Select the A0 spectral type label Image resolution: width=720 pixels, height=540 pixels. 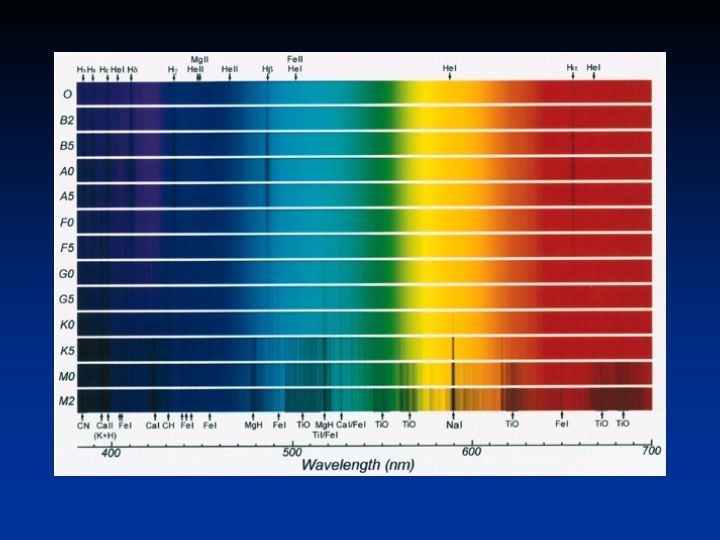tap(66, 171)
